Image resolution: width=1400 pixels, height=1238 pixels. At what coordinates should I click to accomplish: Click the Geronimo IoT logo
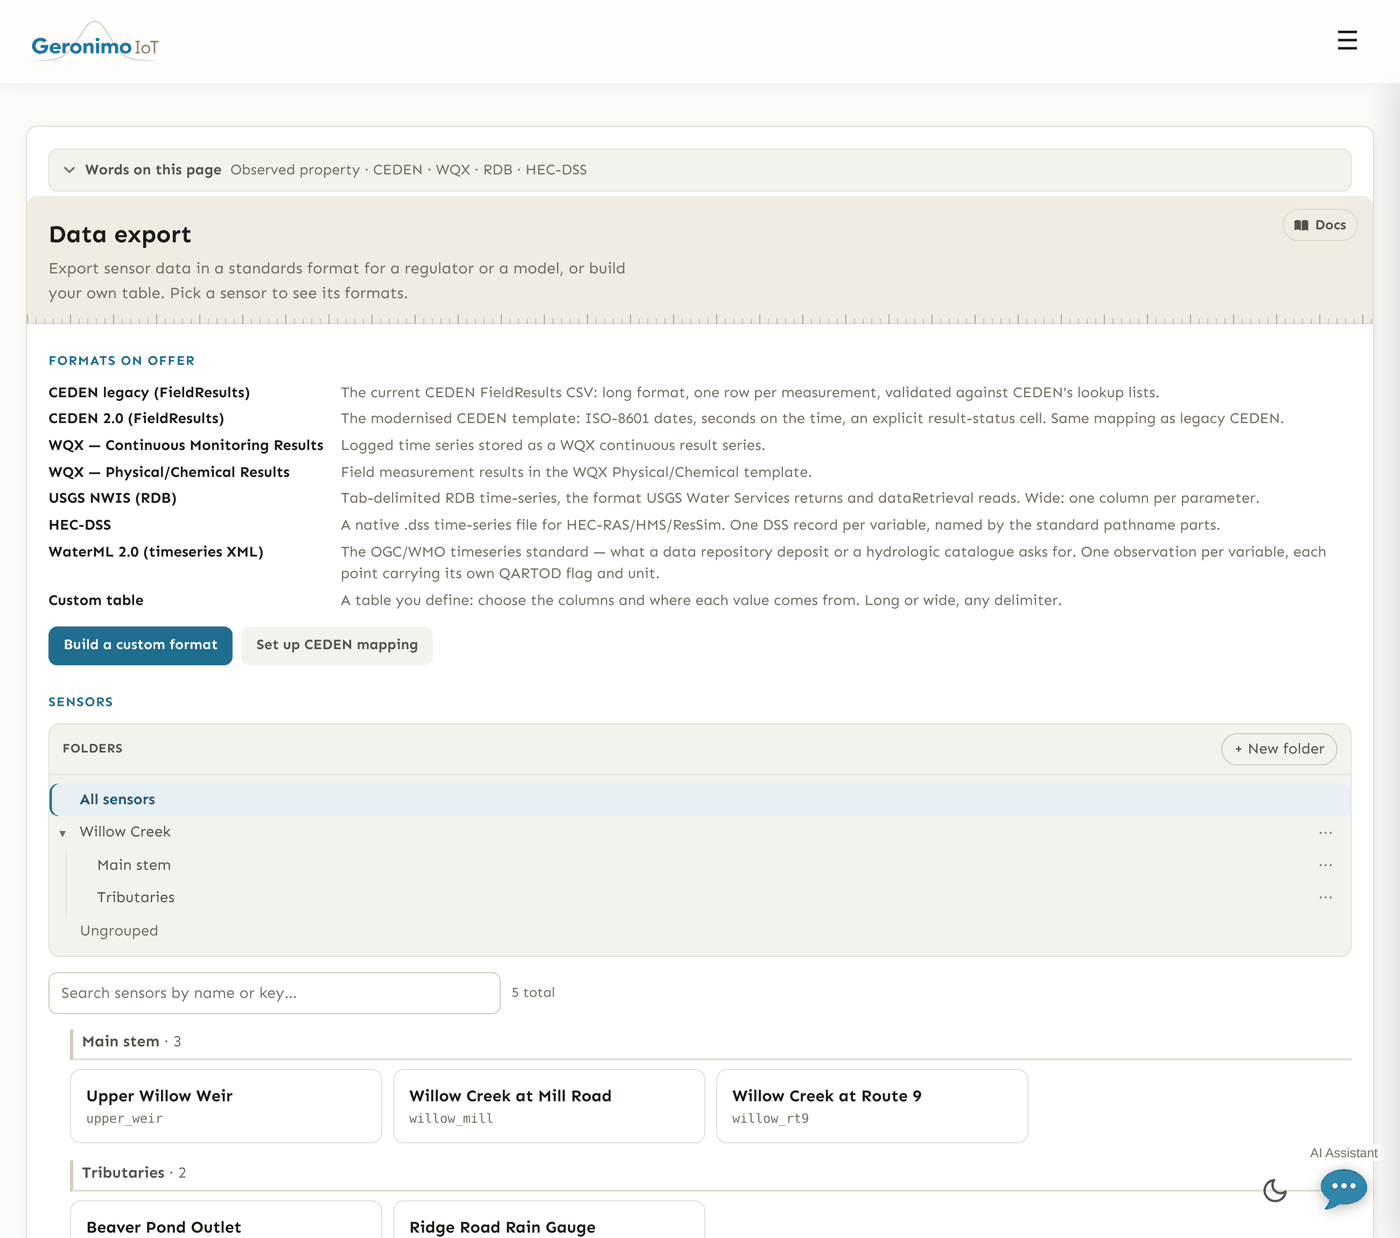coord(95,42)
